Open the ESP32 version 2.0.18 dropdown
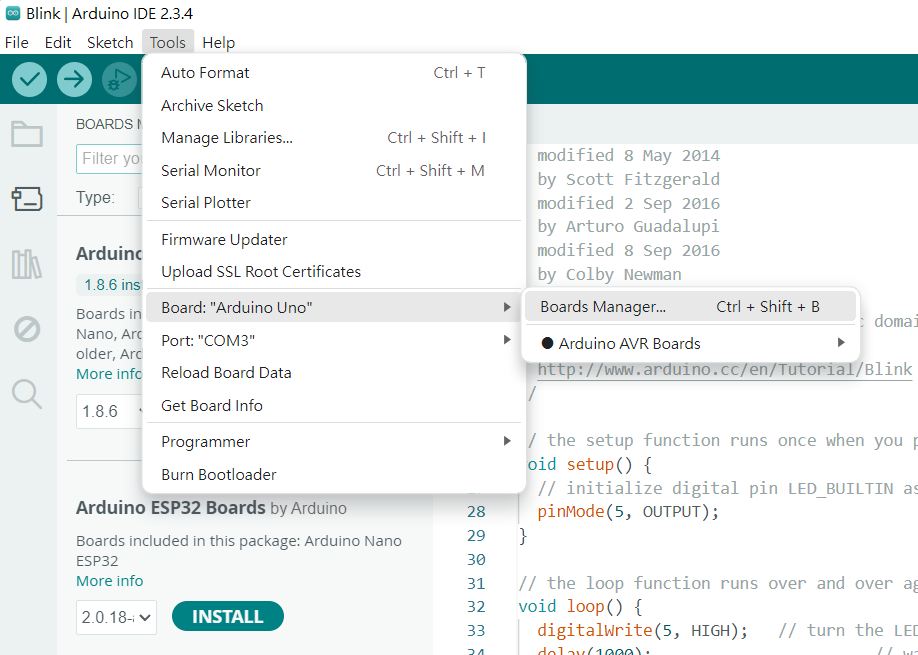The height and width of the screenshot is (655, 918). (x=116, y=618)
